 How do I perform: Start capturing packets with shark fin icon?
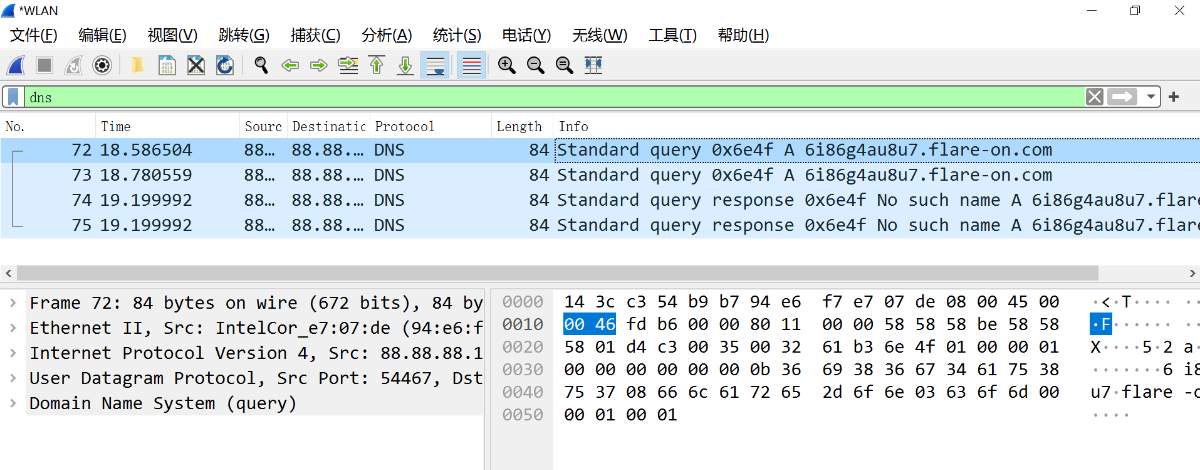tap(16, 66)
